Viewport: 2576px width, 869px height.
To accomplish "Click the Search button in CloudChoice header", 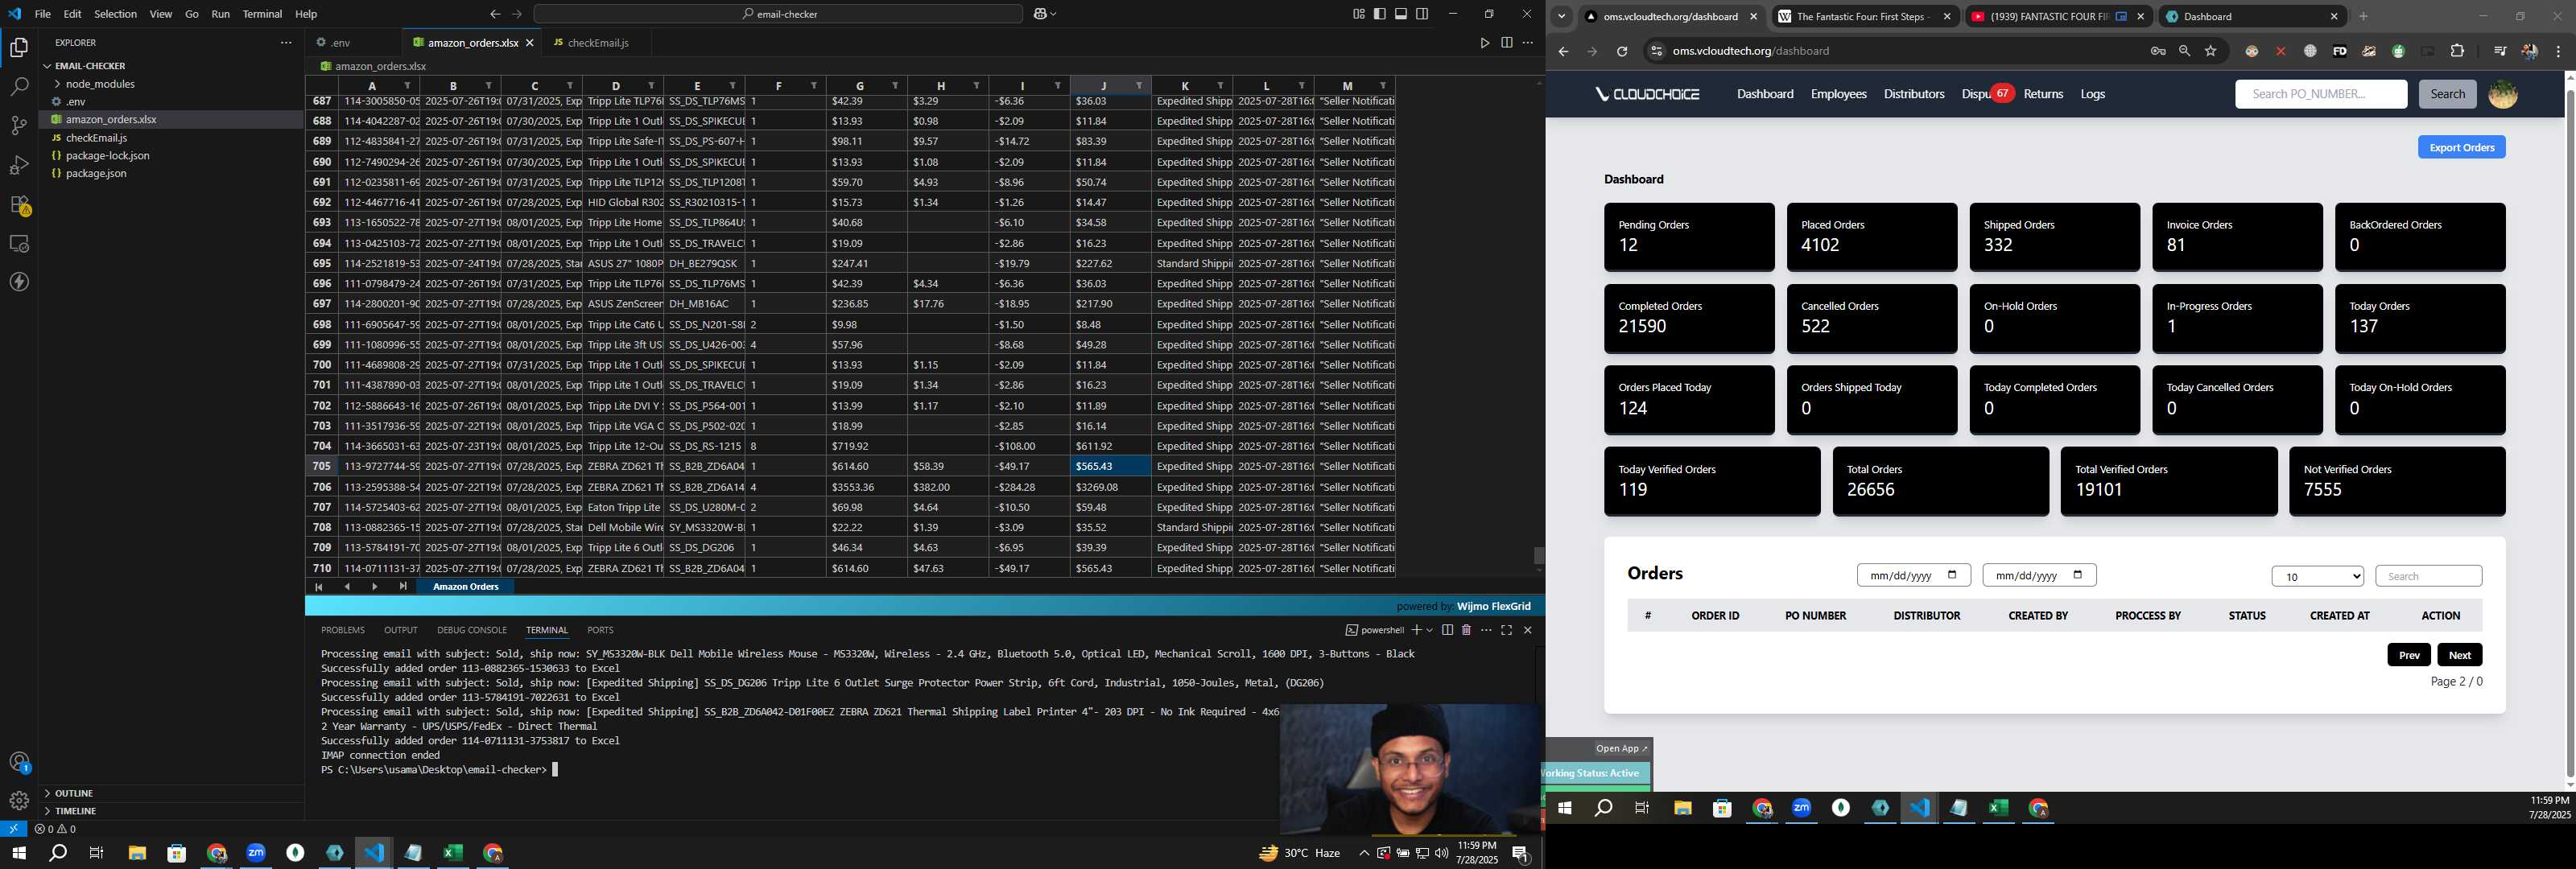I will click(2447, 94).
